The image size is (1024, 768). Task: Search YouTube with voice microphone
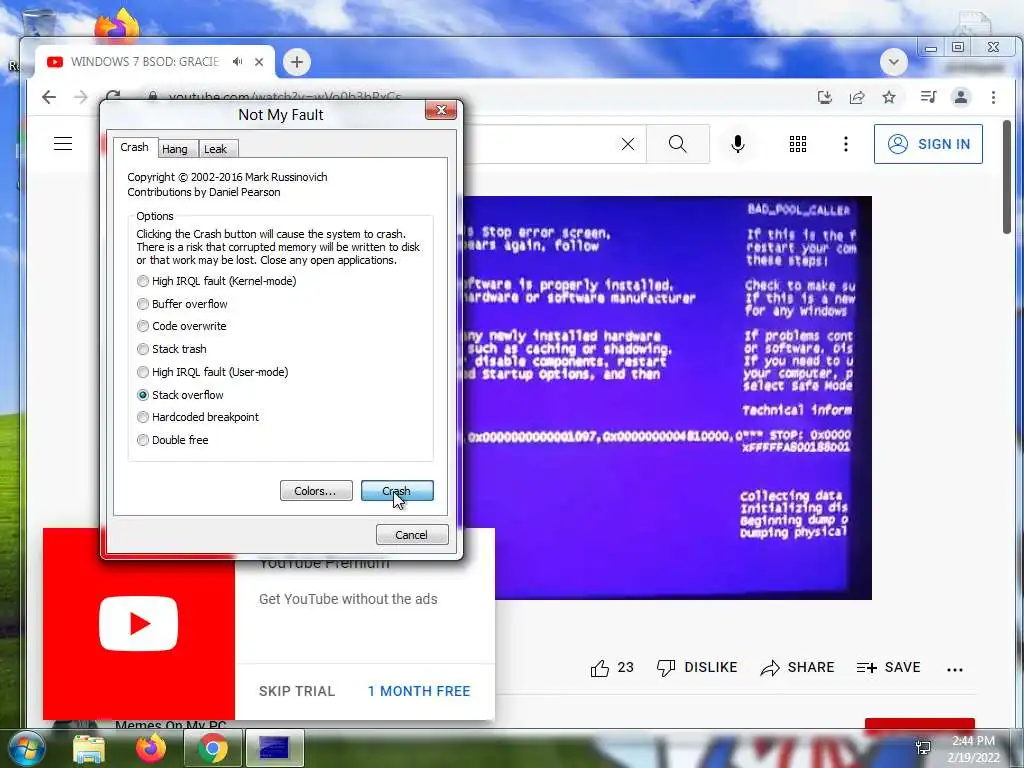[738, 144]
